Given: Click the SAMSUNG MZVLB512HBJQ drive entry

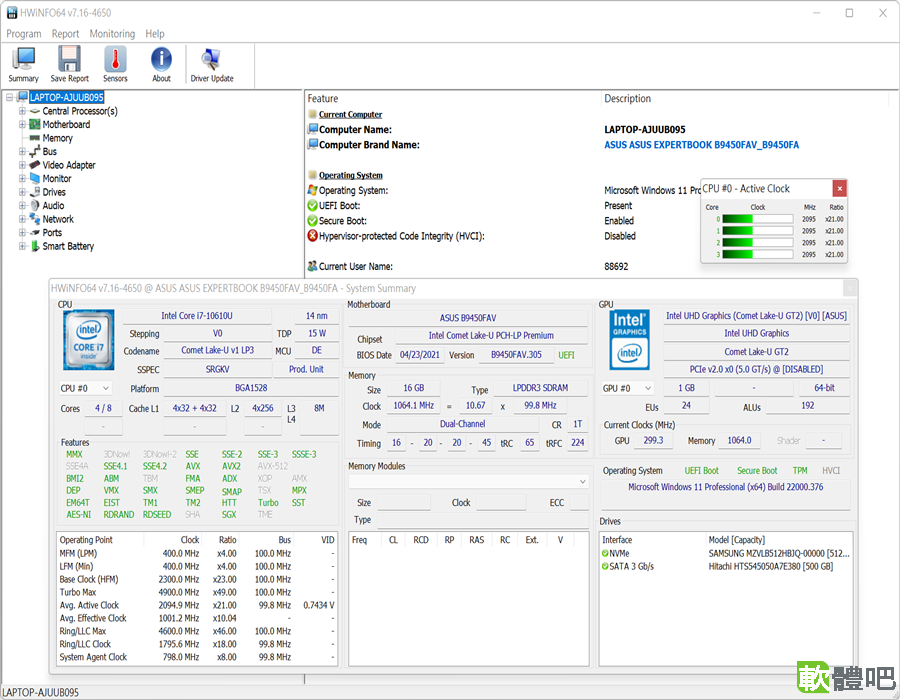Looking at the screenshot, I should coord(778,554).
